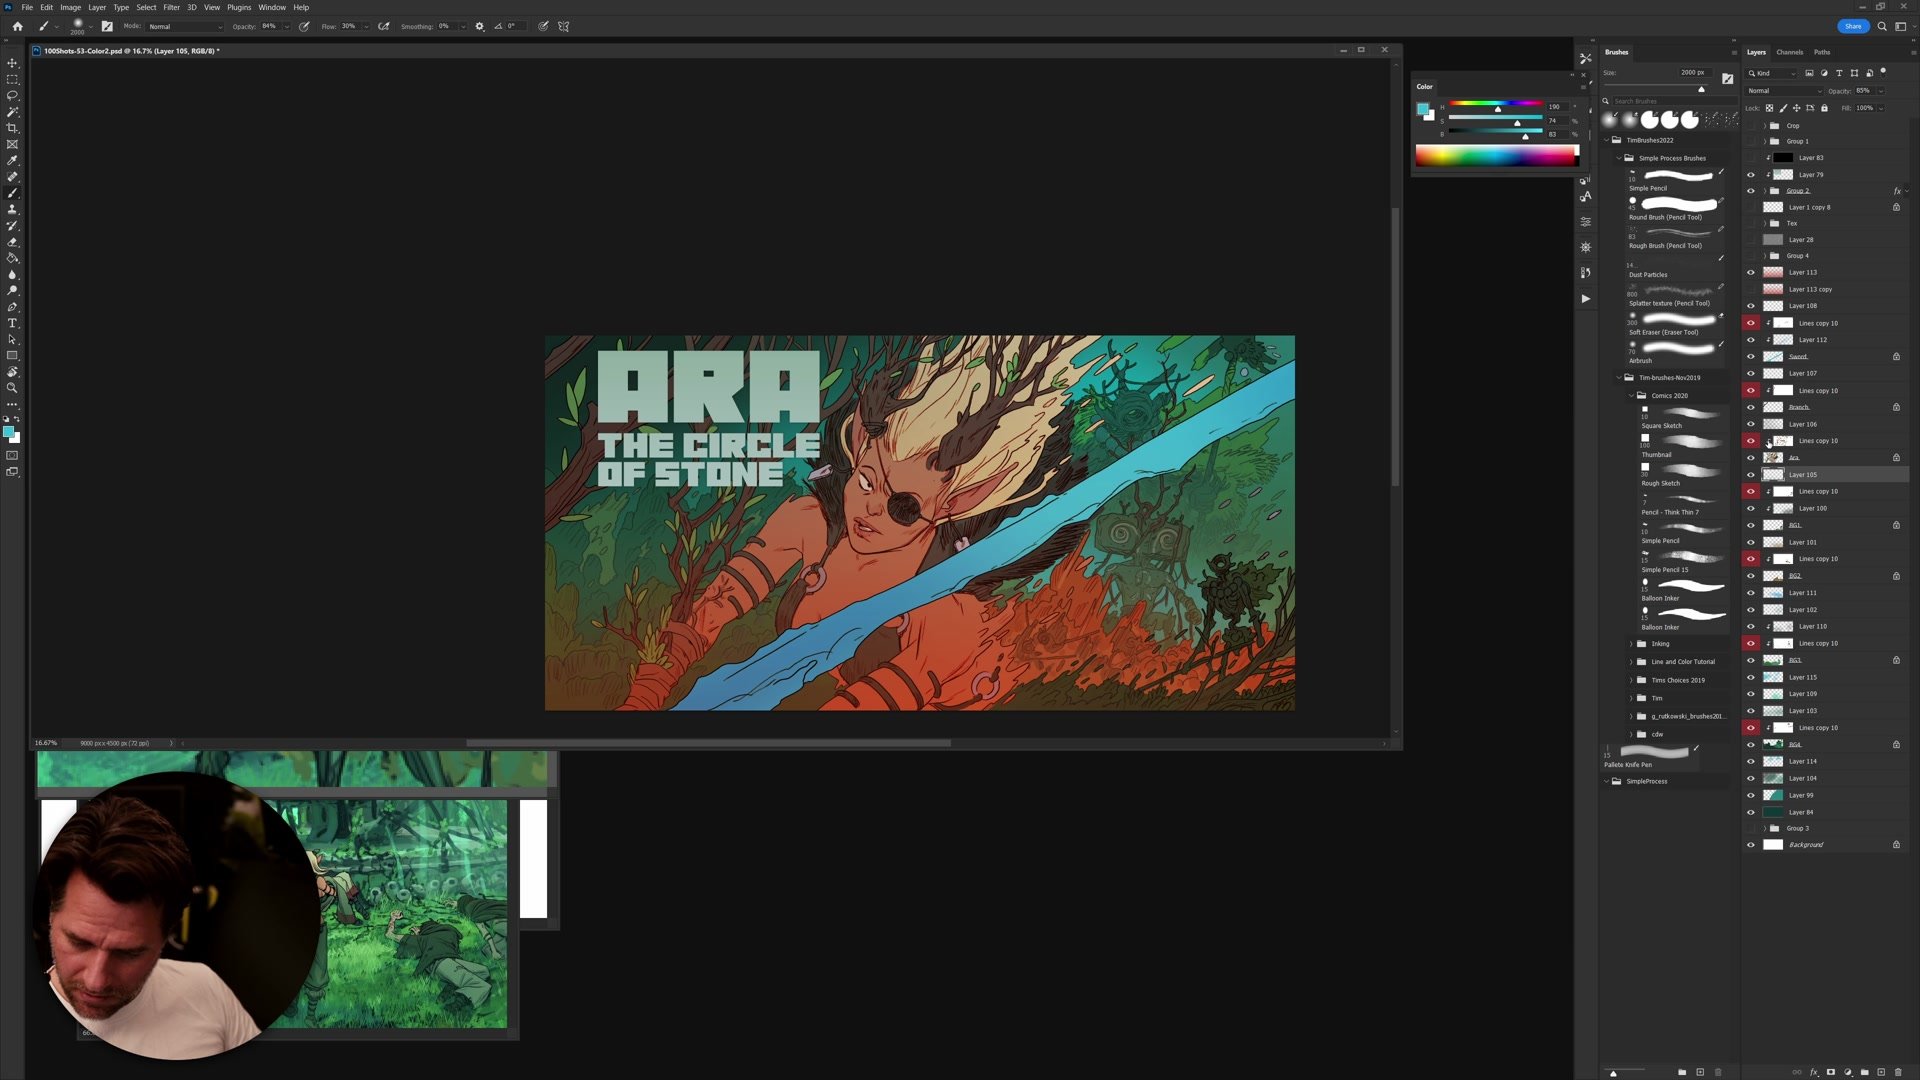Viewport: 1920px width, 1080px height.
Task: Select the Crop tool
Action: click(x=12, y=128)
